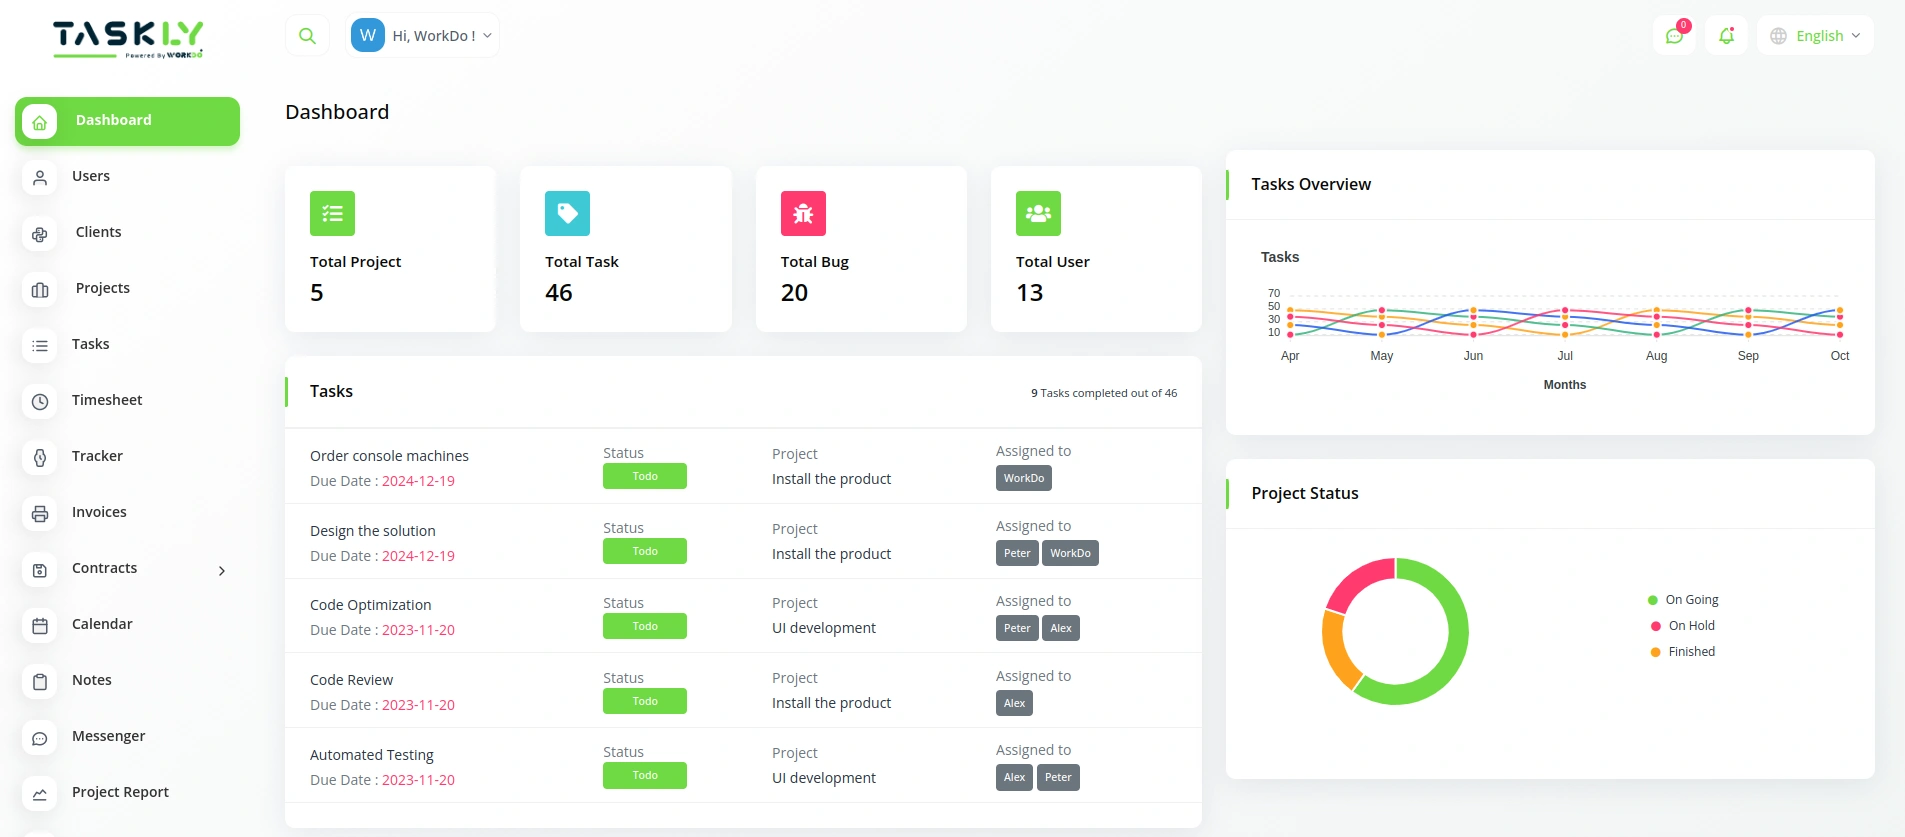Toggle the On Going legend item
This screenshot has height=837, width=1905.
(1691, 600)
